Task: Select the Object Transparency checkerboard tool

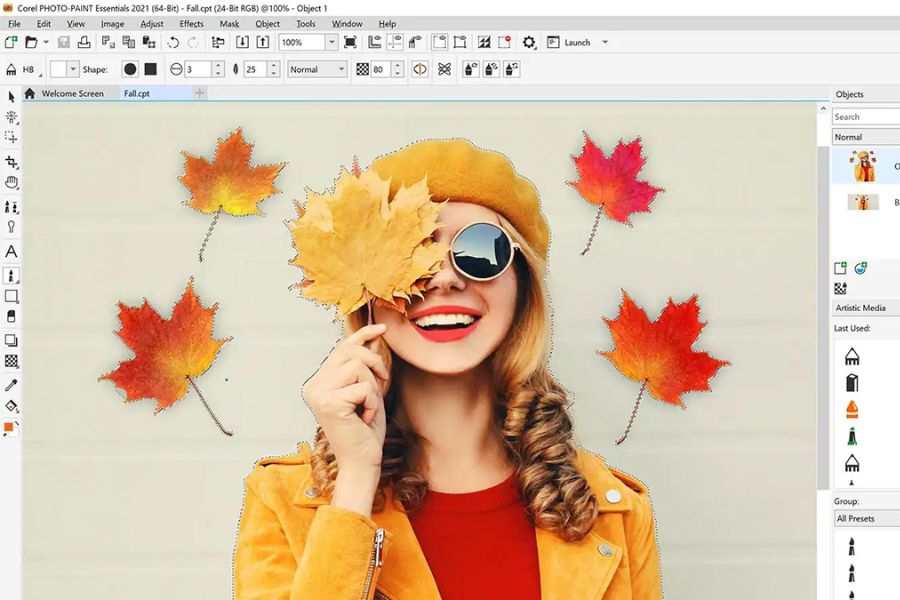Action: [11, 361]
